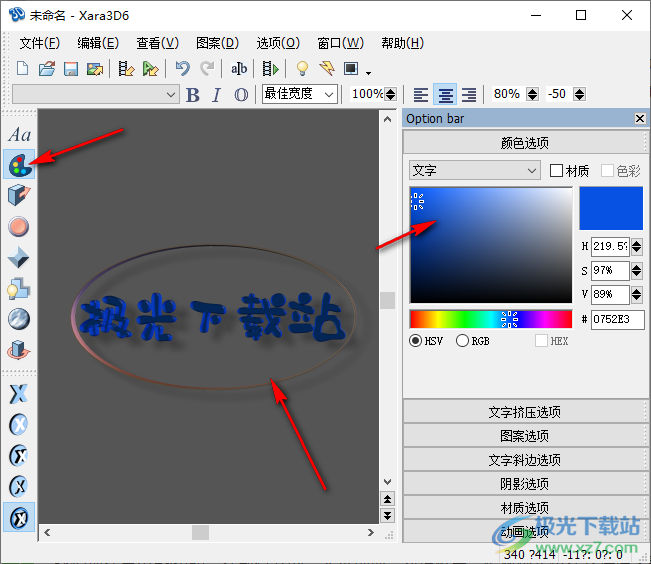Open bevel options diamond tool
The height and width of the screenshot is (564, 651).
(19, 257)
